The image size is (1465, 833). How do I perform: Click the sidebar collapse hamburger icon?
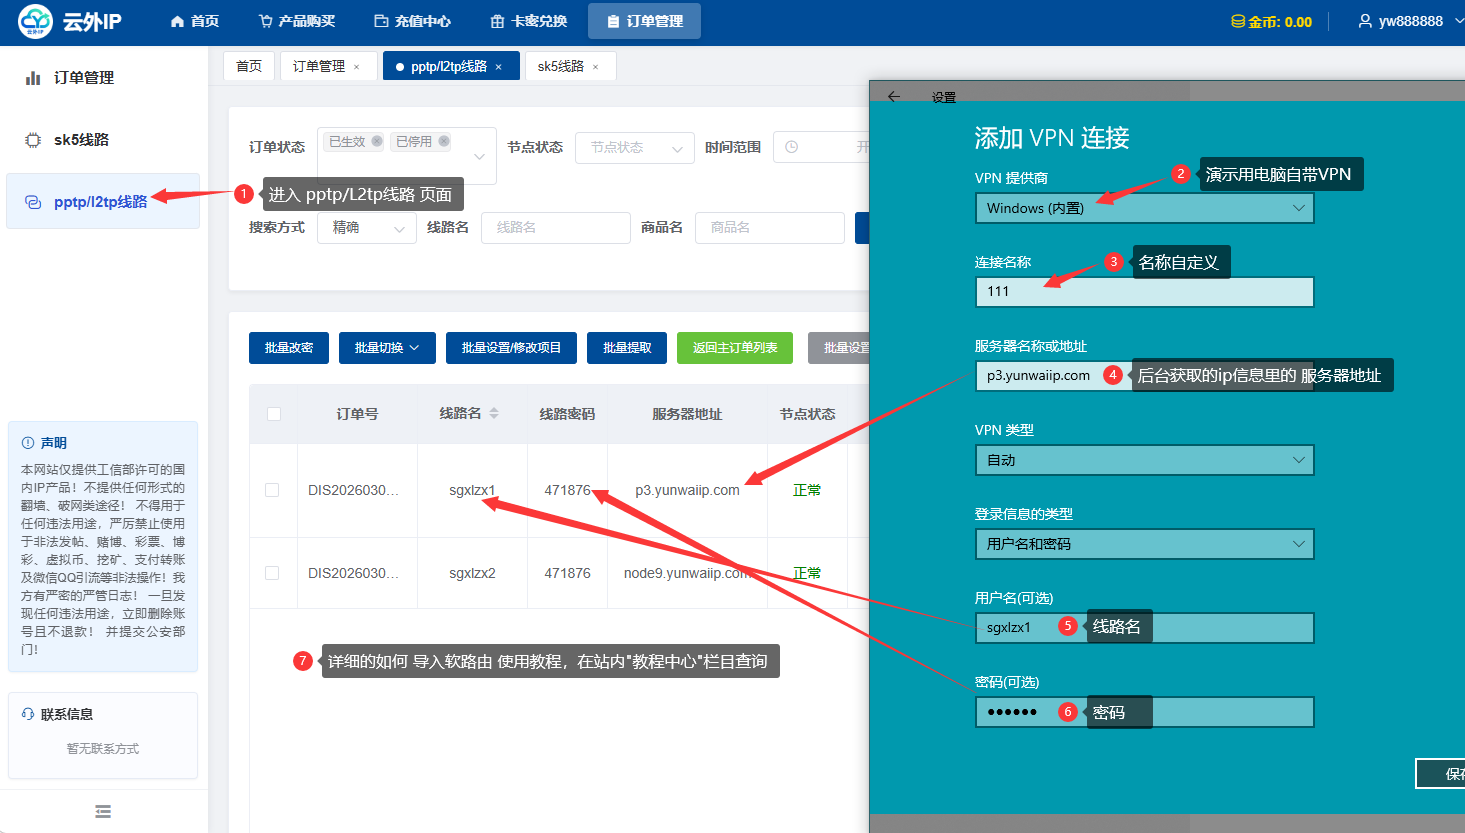[x=103, y=811]
